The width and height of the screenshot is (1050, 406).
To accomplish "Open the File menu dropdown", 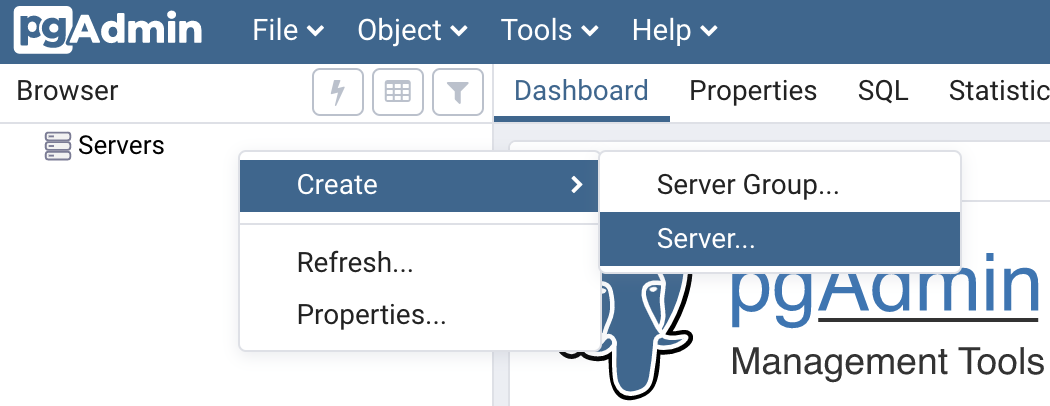I will click(288, 30).
